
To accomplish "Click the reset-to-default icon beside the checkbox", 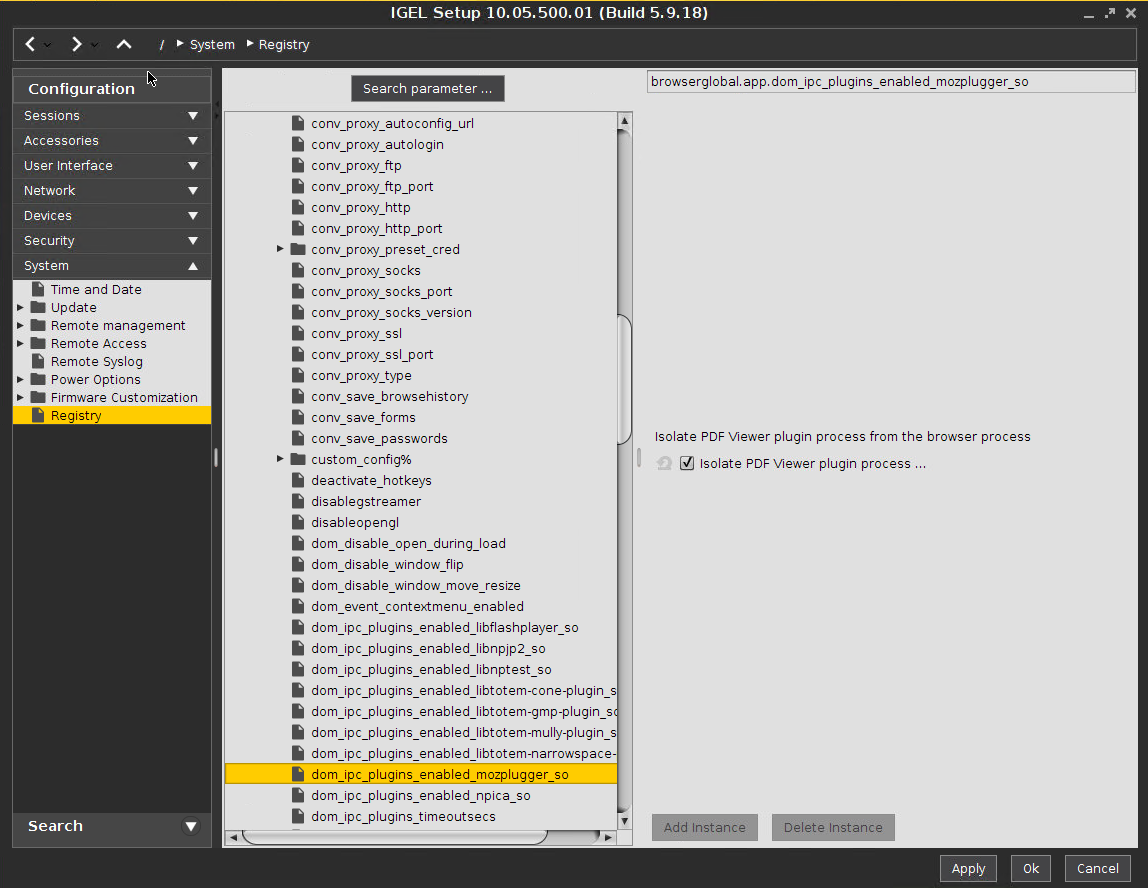I will point(664,464).
